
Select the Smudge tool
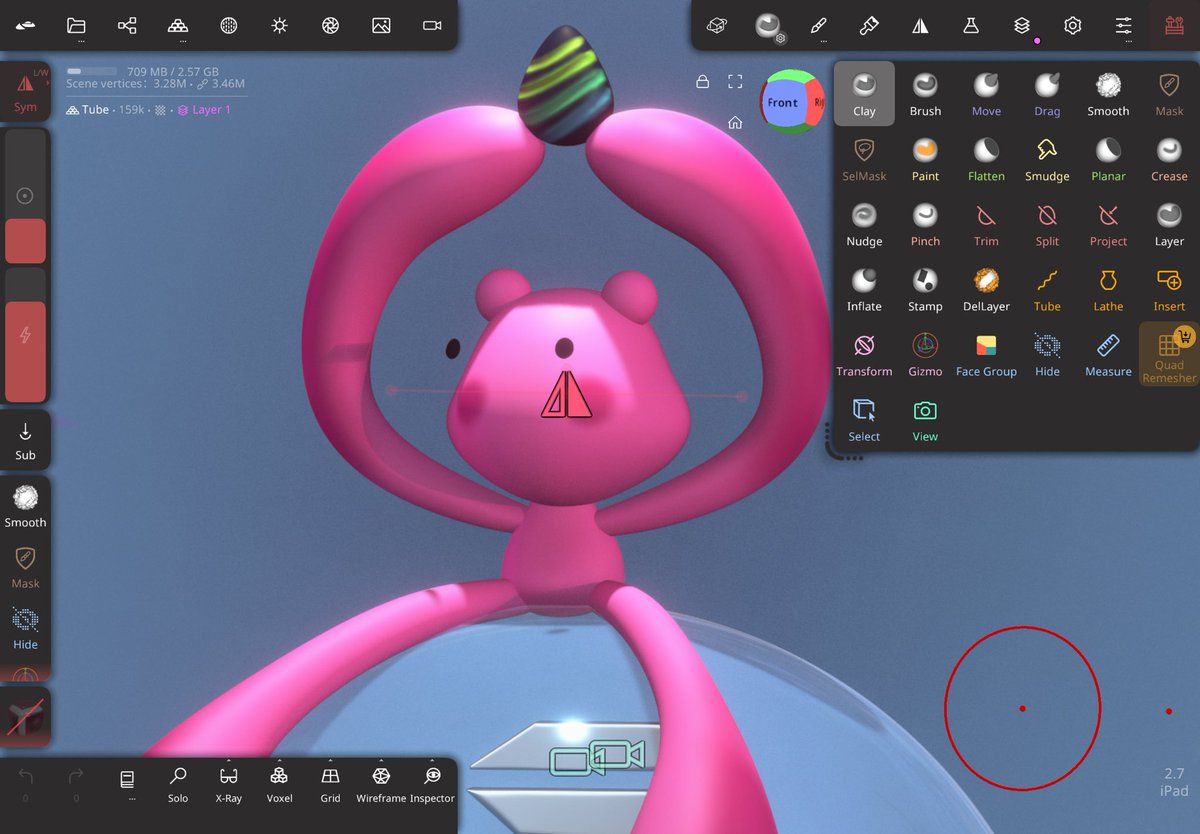coord(1047,159)
